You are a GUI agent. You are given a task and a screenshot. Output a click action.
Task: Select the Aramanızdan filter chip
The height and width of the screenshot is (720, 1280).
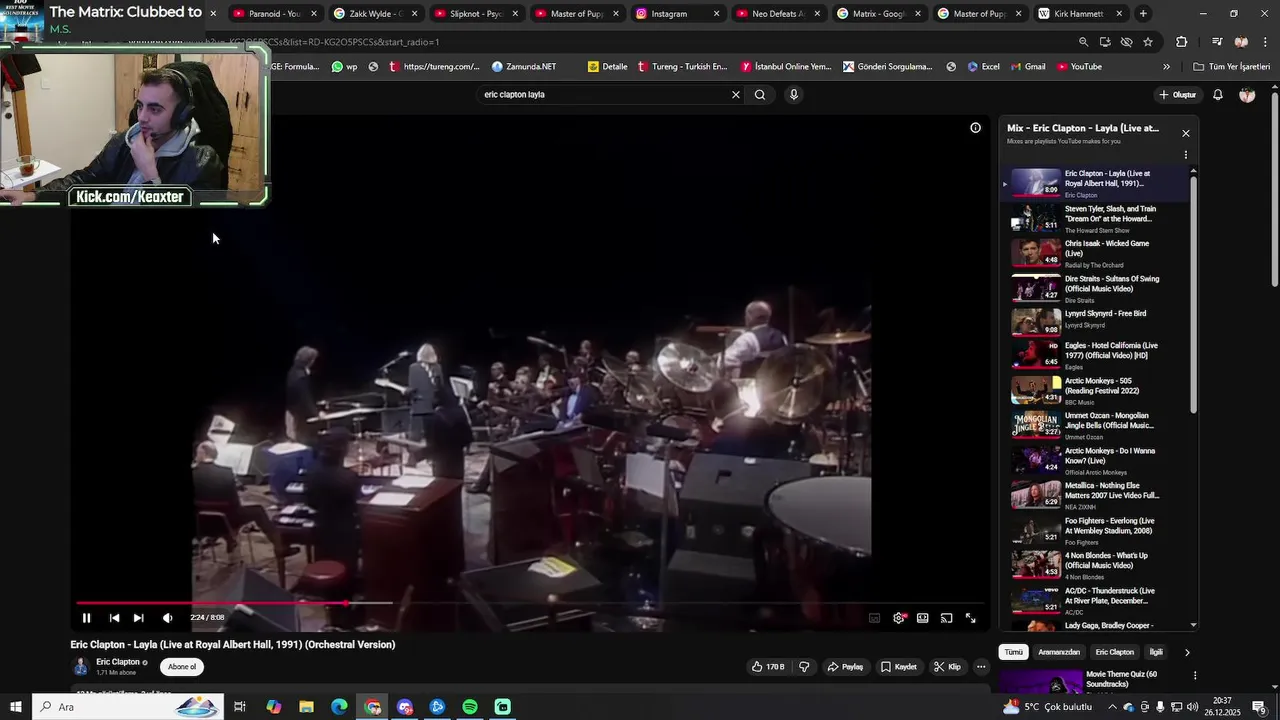click(1059, 652)
